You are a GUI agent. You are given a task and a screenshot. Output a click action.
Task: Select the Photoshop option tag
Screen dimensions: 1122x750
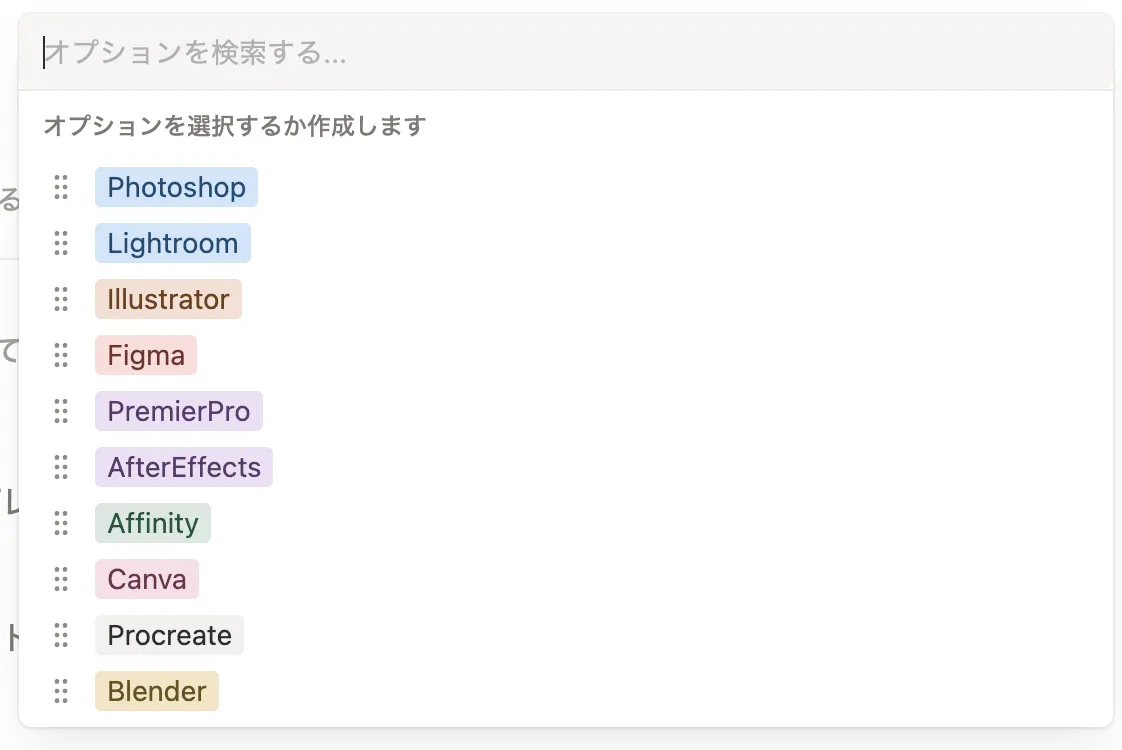click(x=176, y=187)
